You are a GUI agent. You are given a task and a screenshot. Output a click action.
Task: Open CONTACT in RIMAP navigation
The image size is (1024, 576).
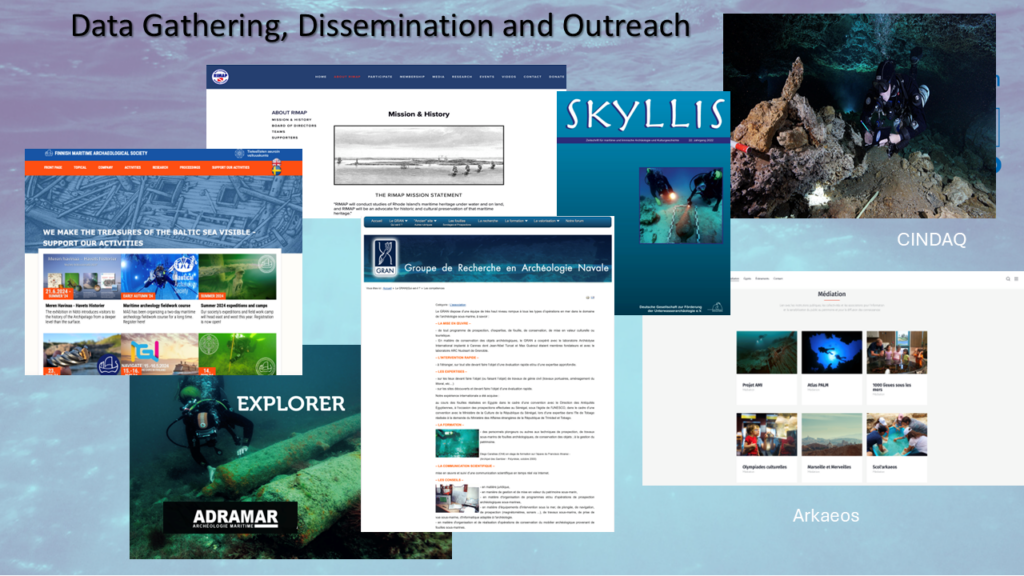pyautogui.click(x=532, y=77)
